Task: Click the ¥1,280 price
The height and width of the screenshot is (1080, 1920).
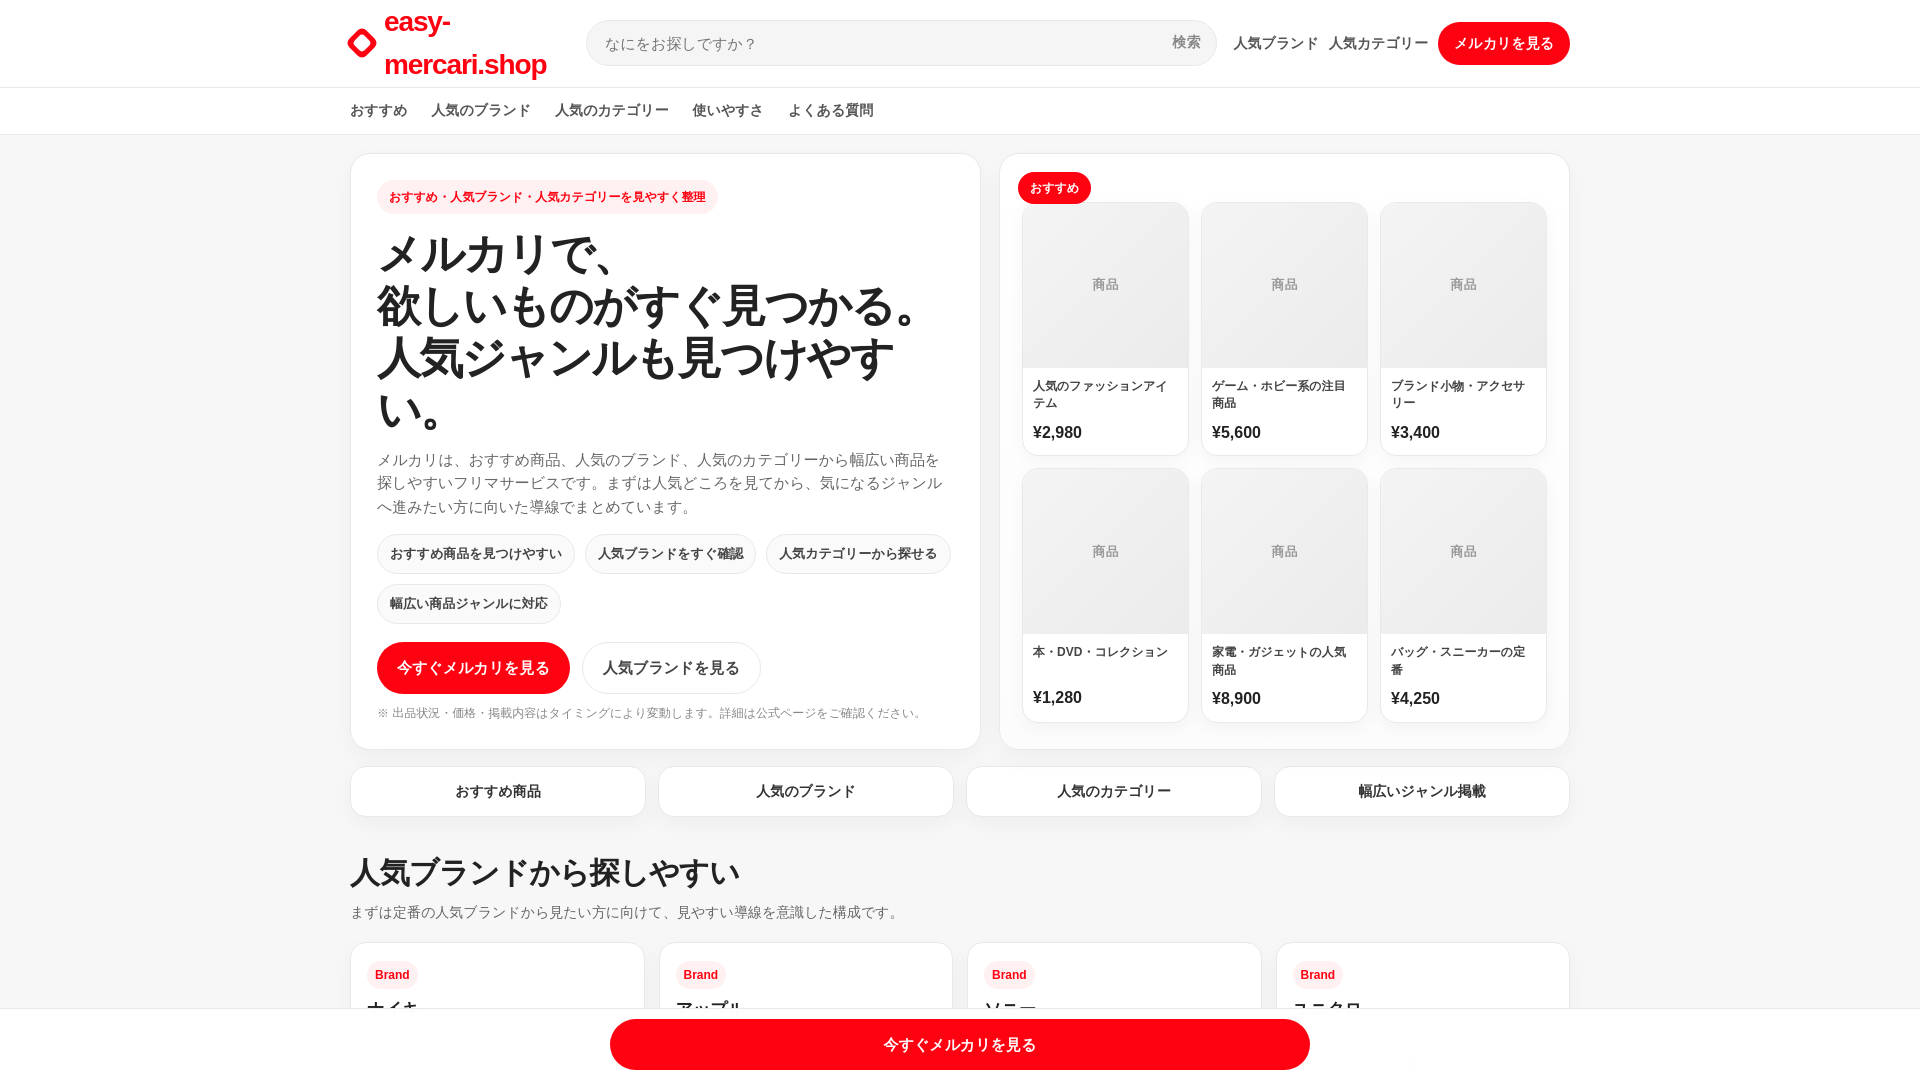Action: click(1057, 697)
